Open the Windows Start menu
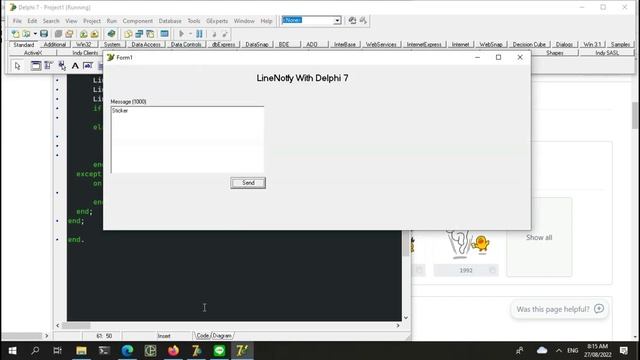The height and width of the screenshot is (360, 640). (x=12, y=351)
